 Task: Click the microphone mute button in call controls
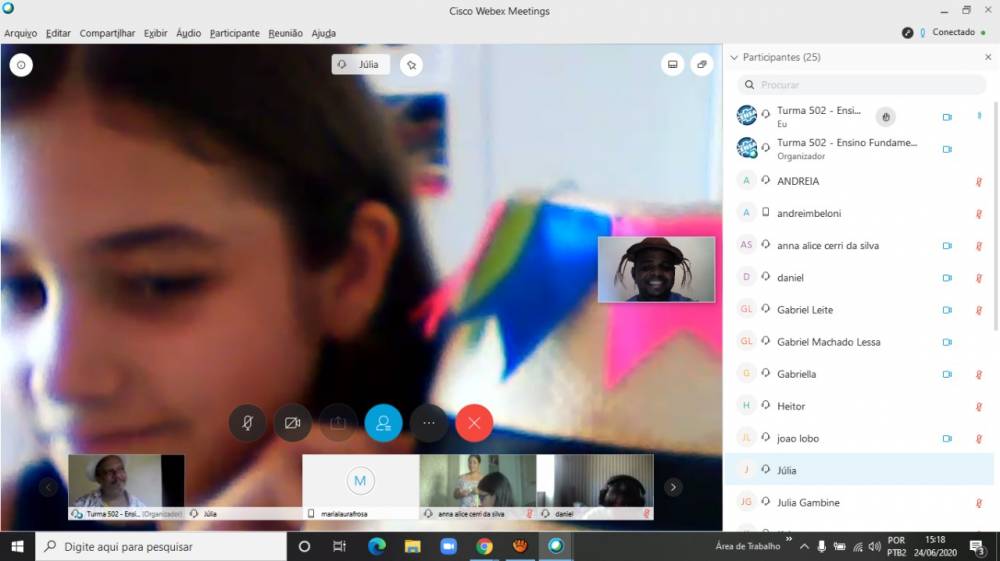tap(247, 423)
